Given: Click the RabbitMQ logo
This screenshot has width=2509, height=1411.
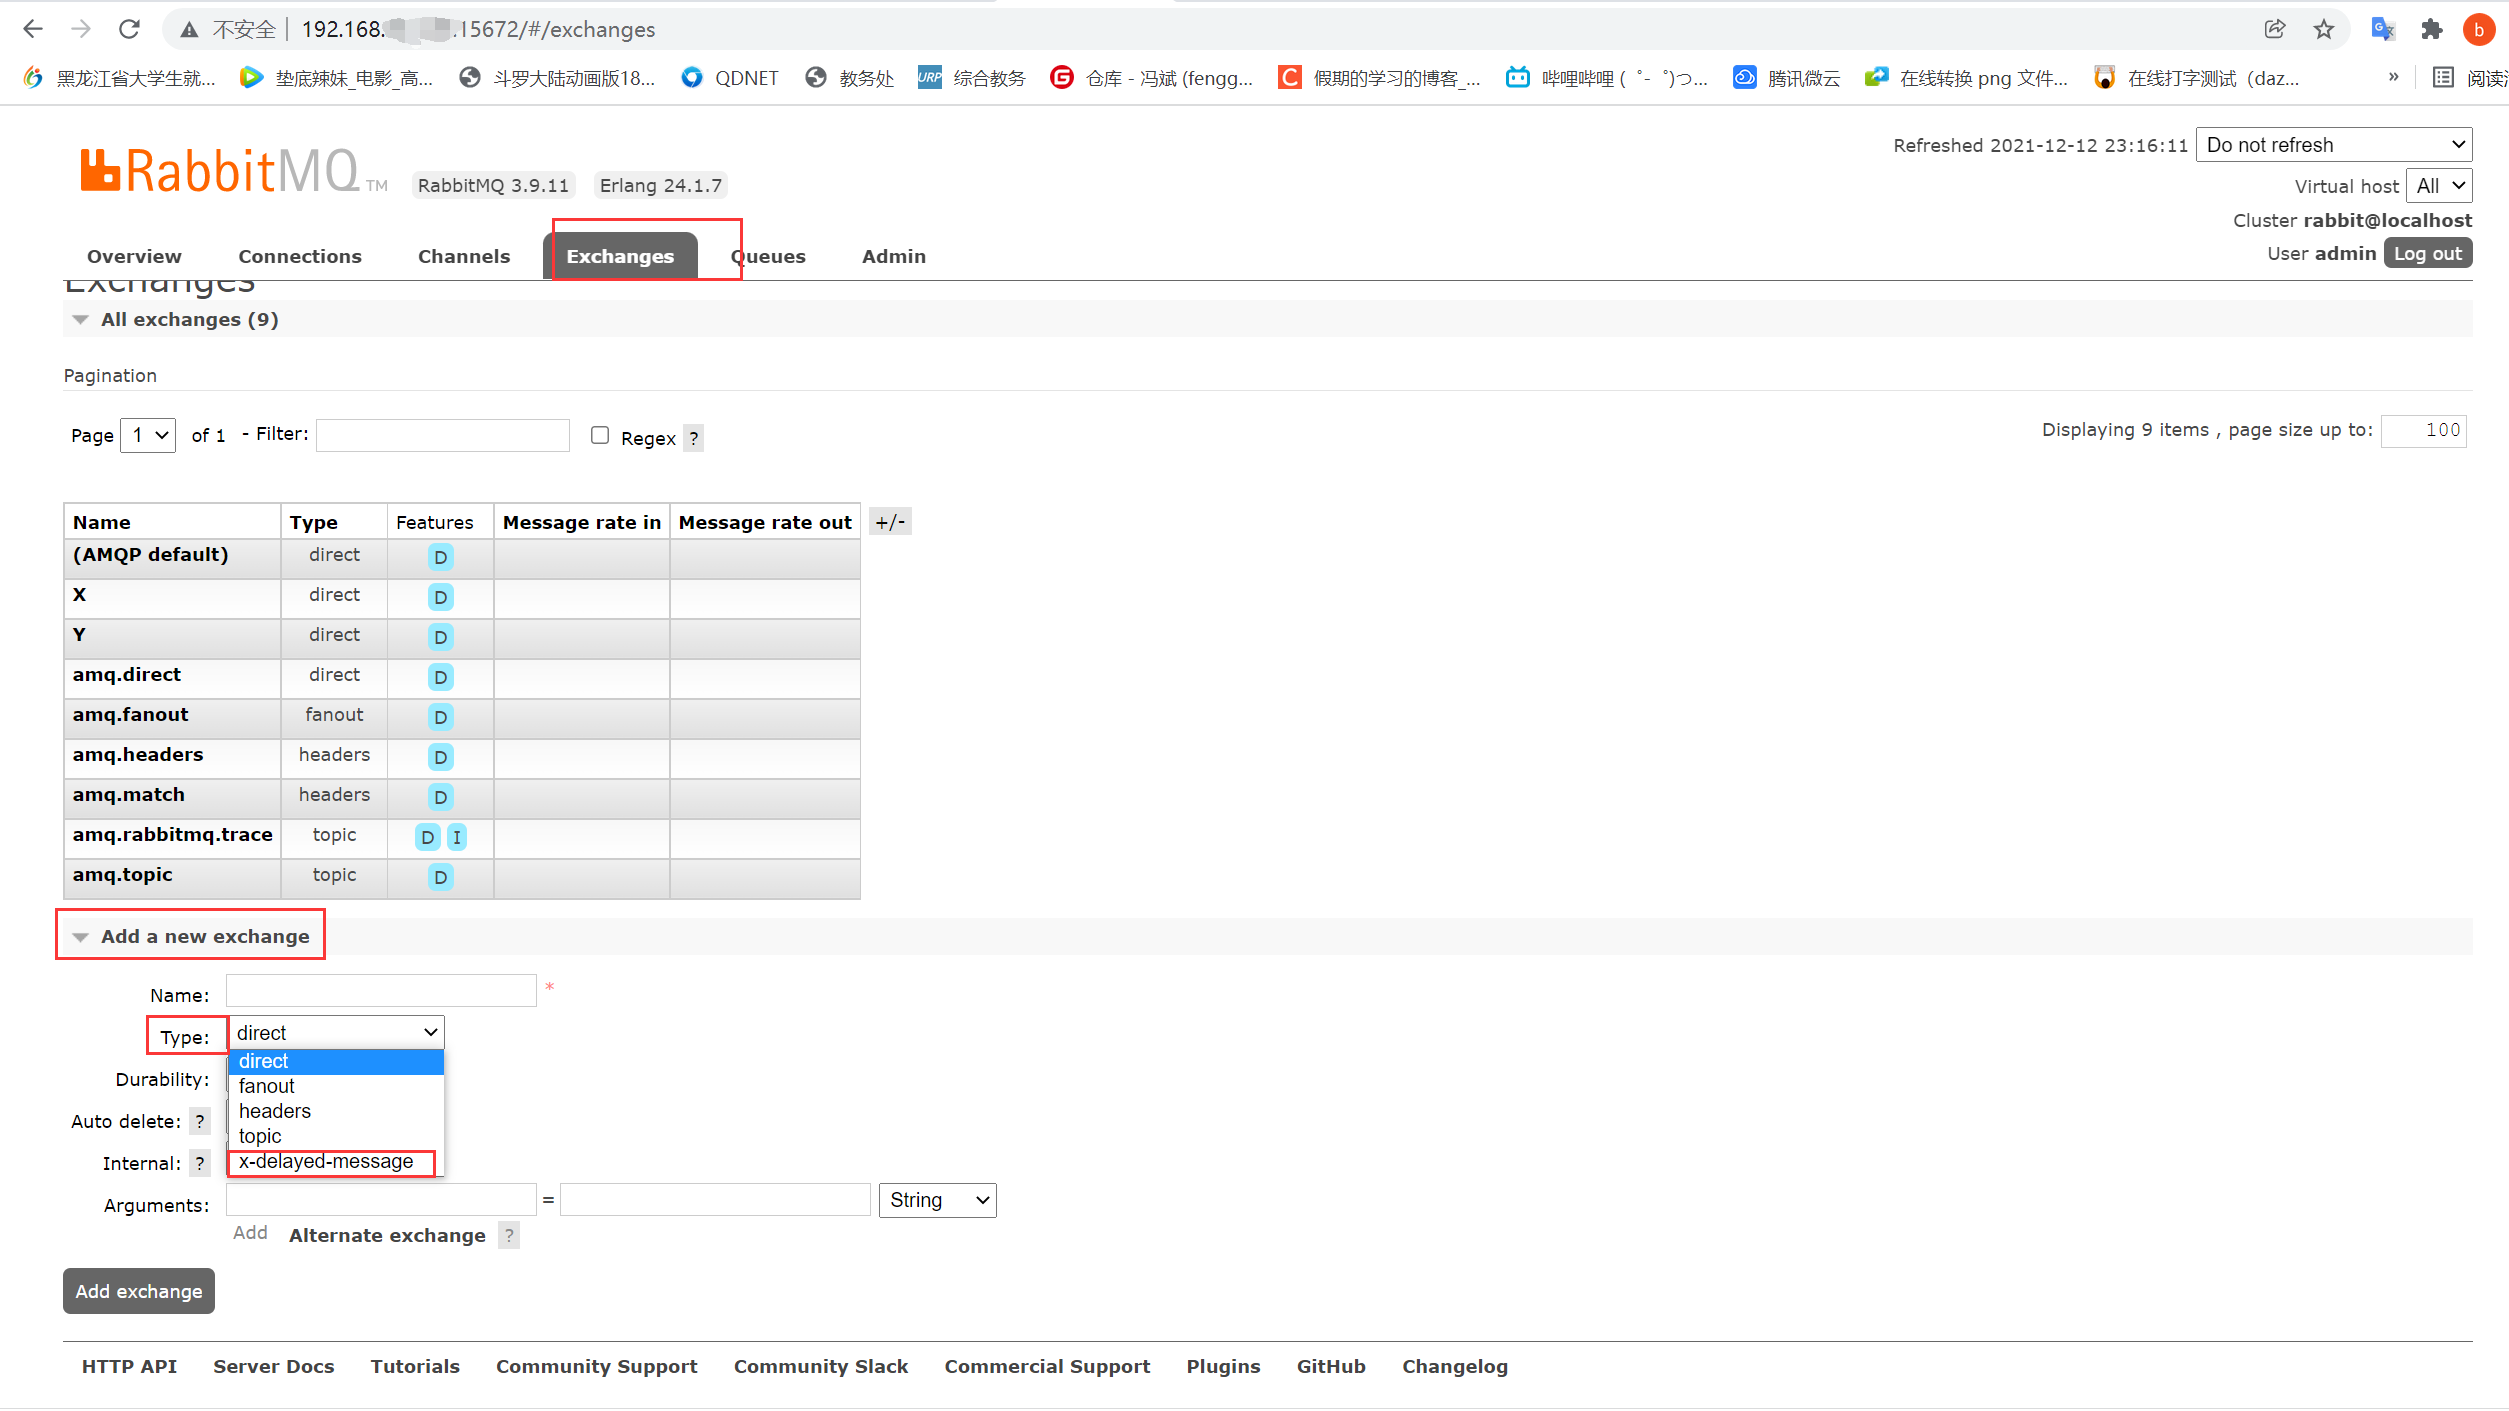Looking at the screenshot, I should [x=220, y=171].
